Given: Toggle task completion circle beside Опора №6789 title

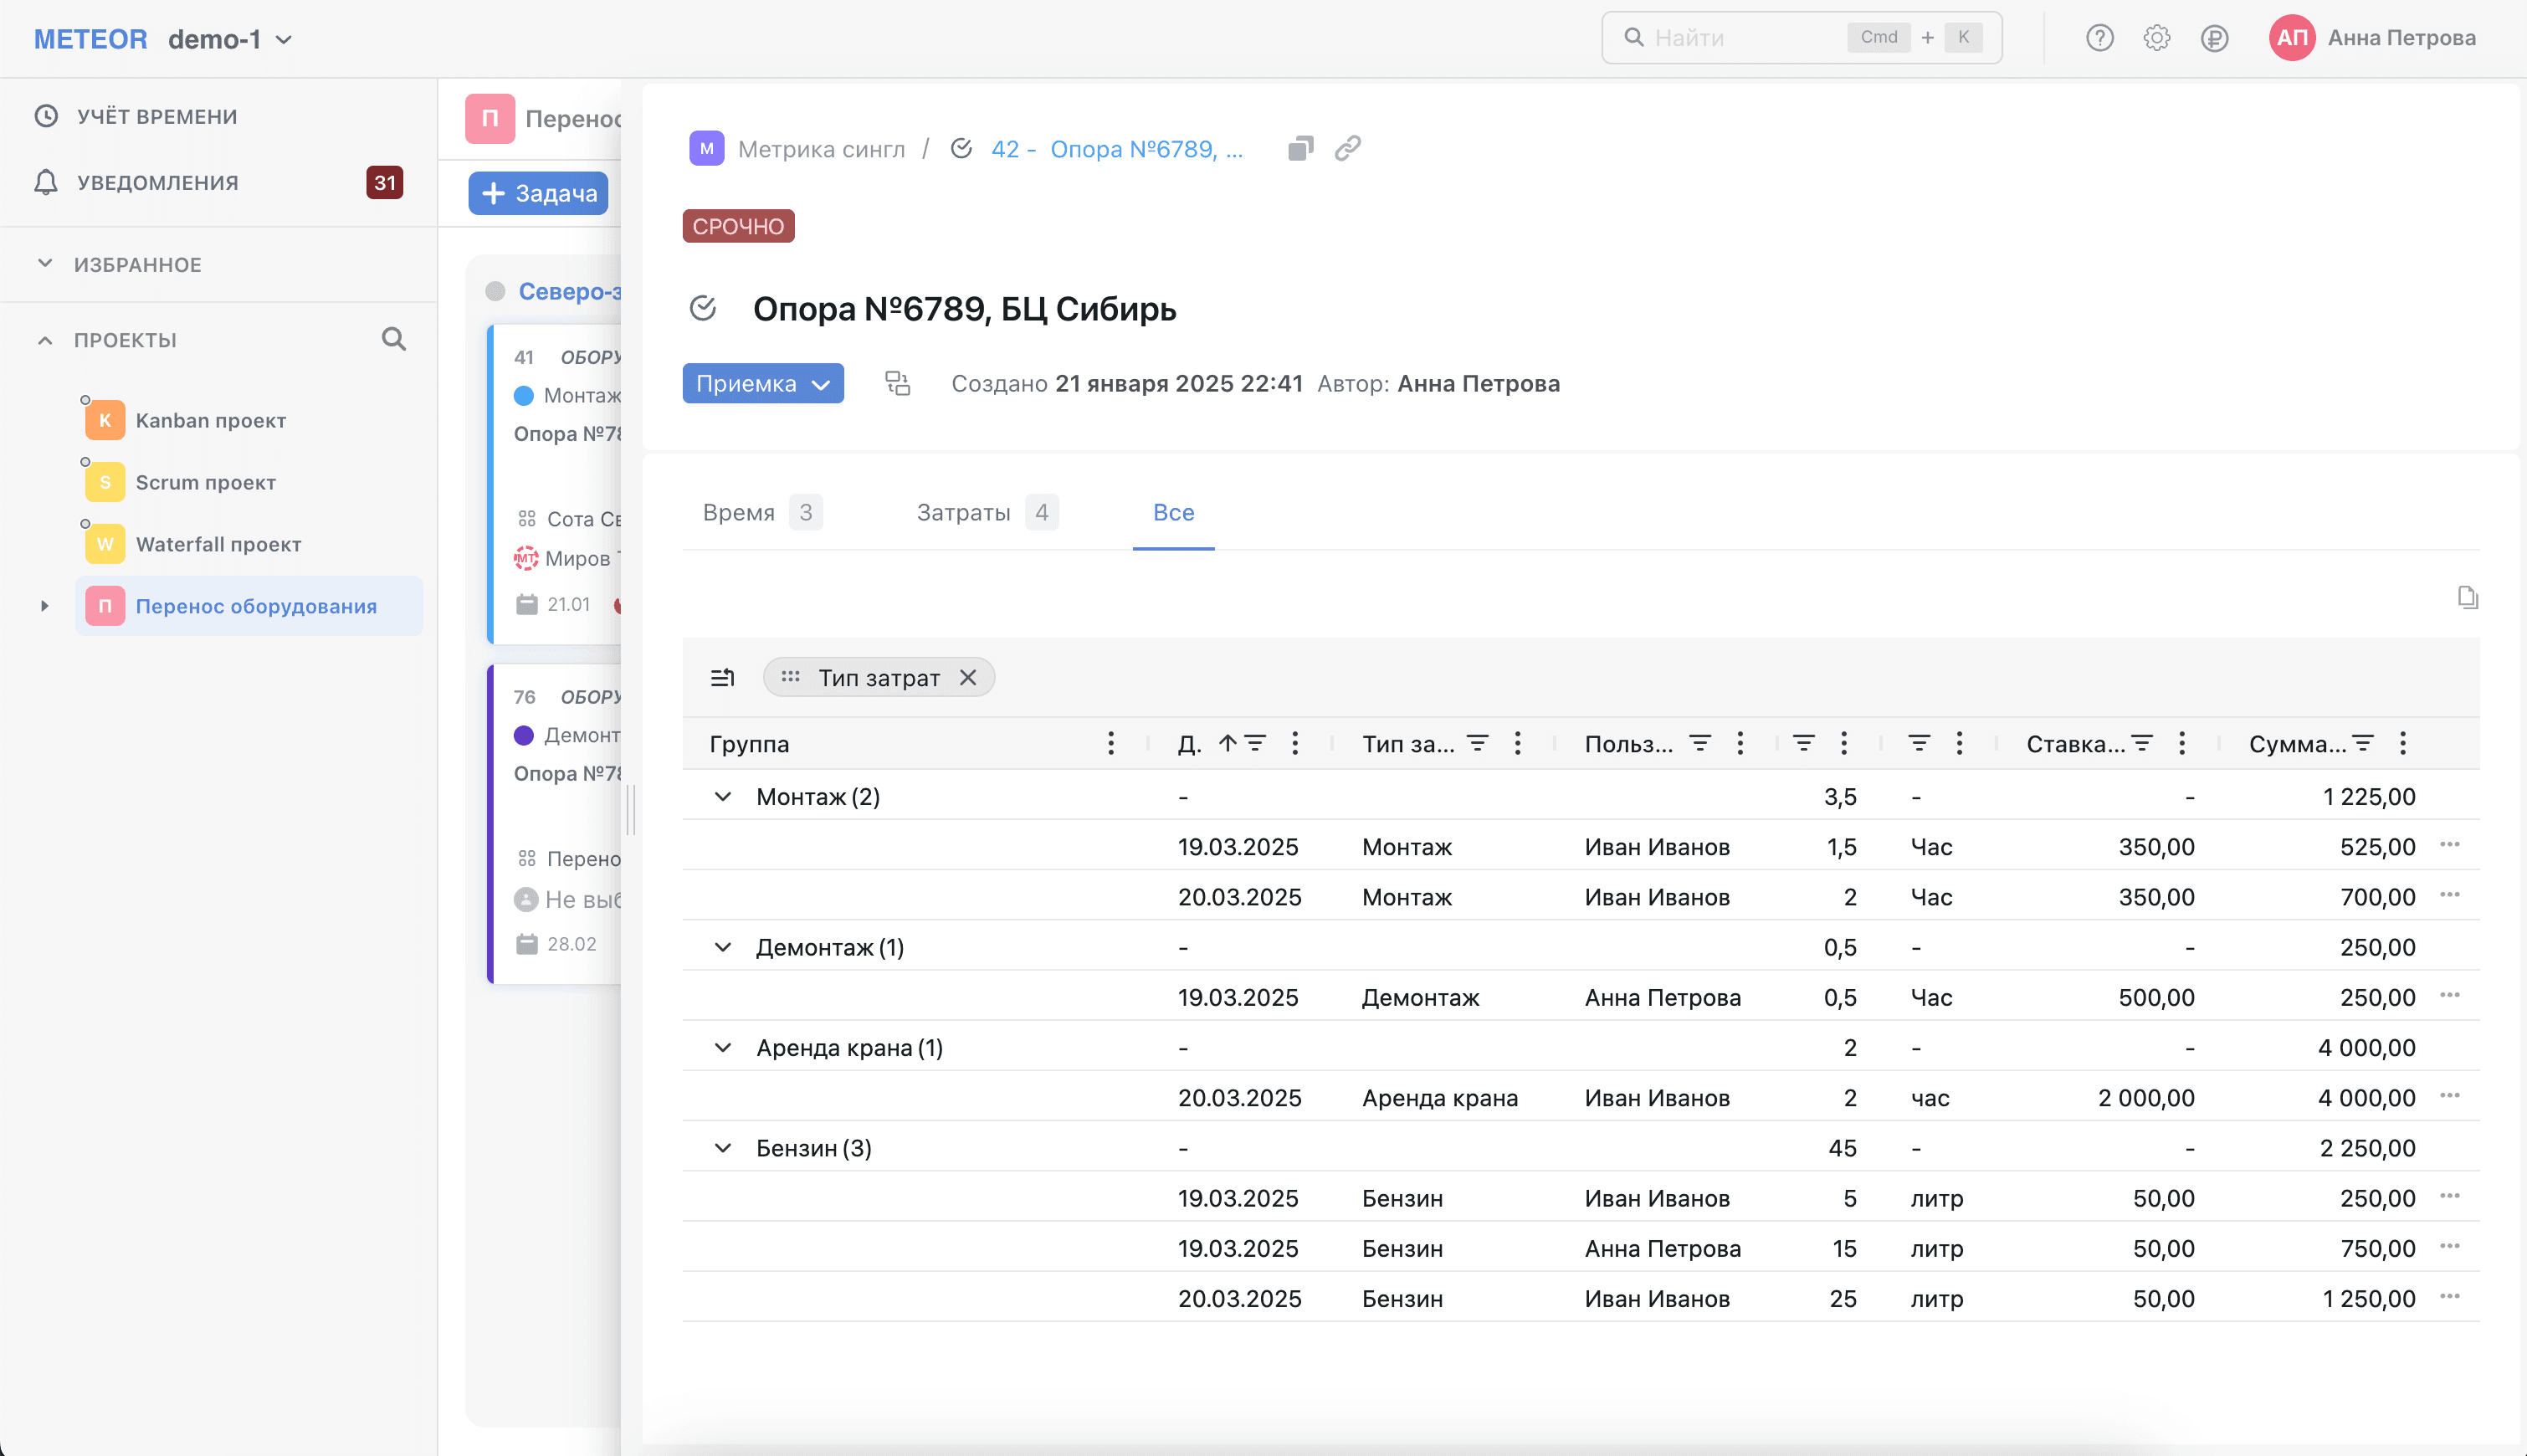Looking at the screenshot, I should (703, 308).
